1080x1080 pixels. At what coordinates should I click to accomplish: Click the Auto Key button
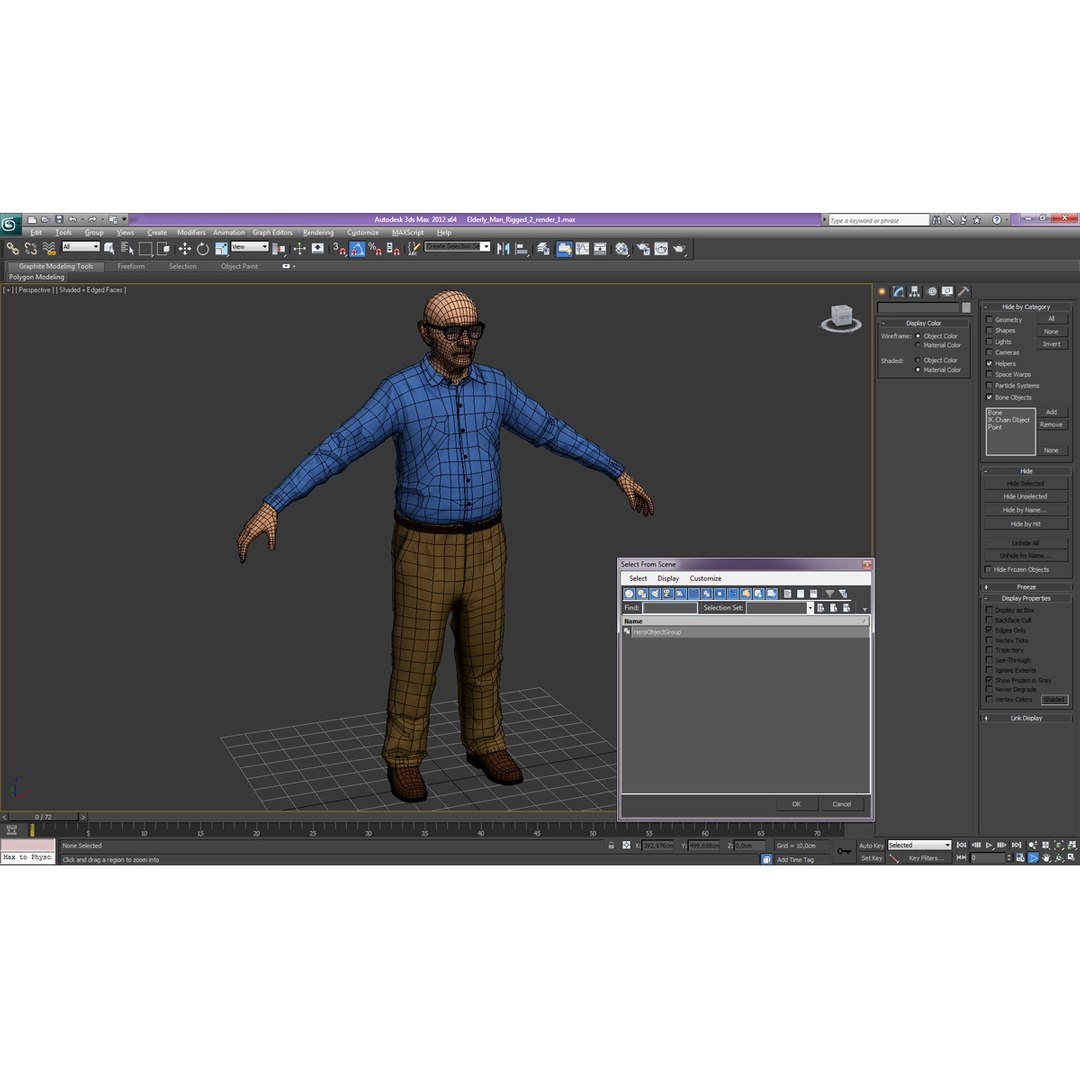[871, 845]
